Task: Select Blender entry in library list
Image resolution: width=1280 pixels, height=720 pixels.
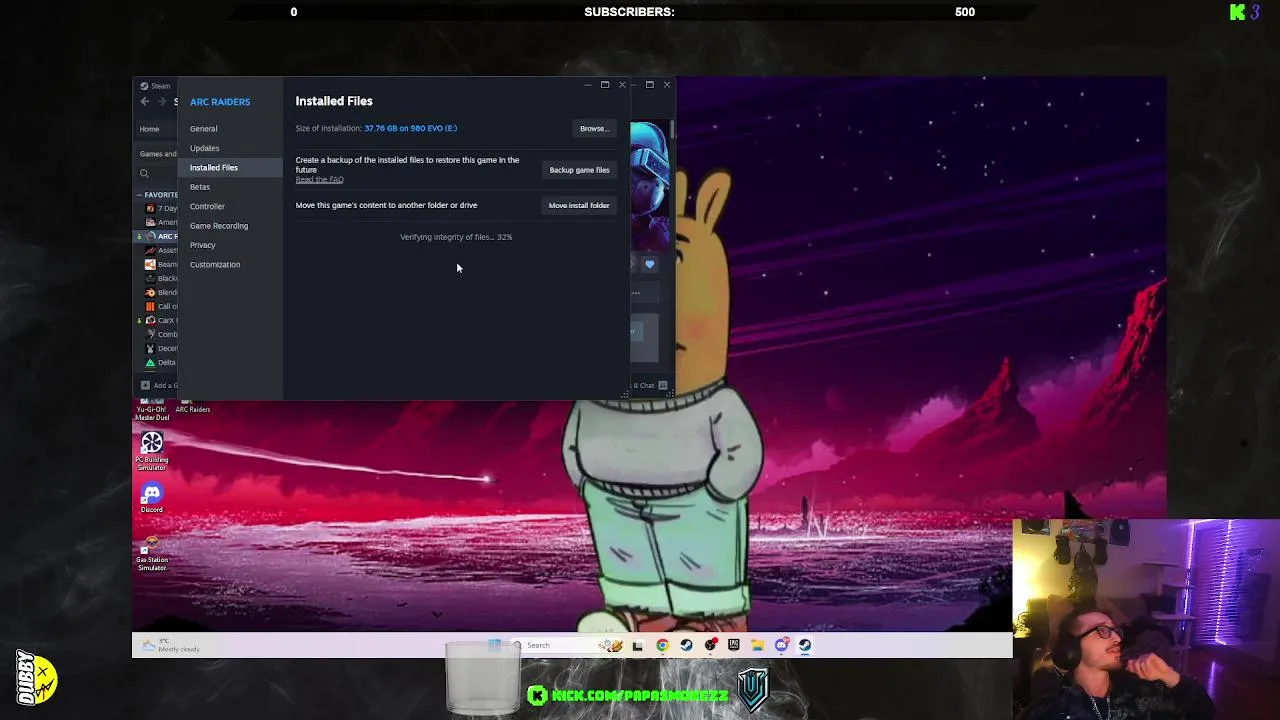Action: pos(161,292)
